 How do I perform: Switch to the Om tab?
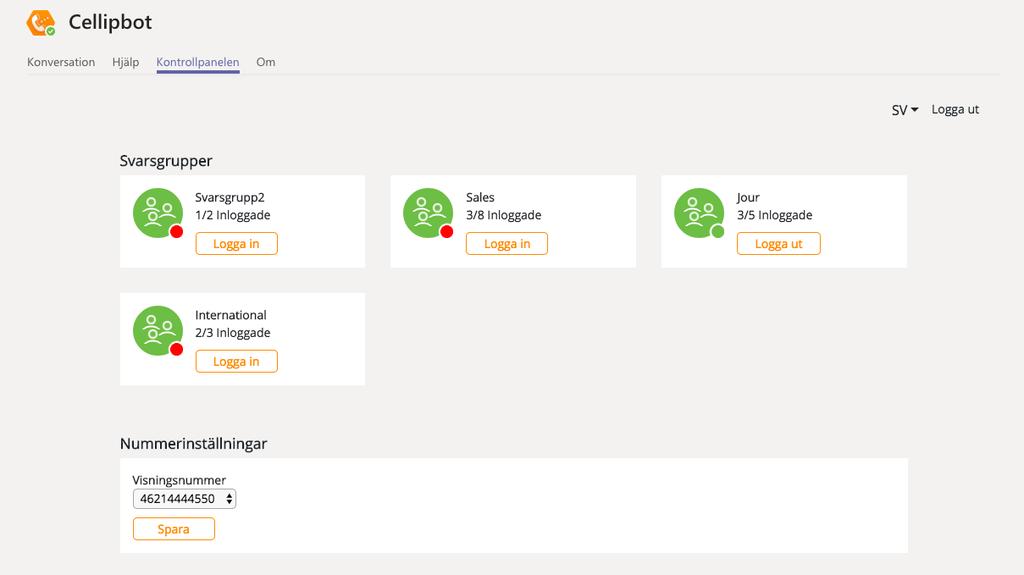coord(266,62)
